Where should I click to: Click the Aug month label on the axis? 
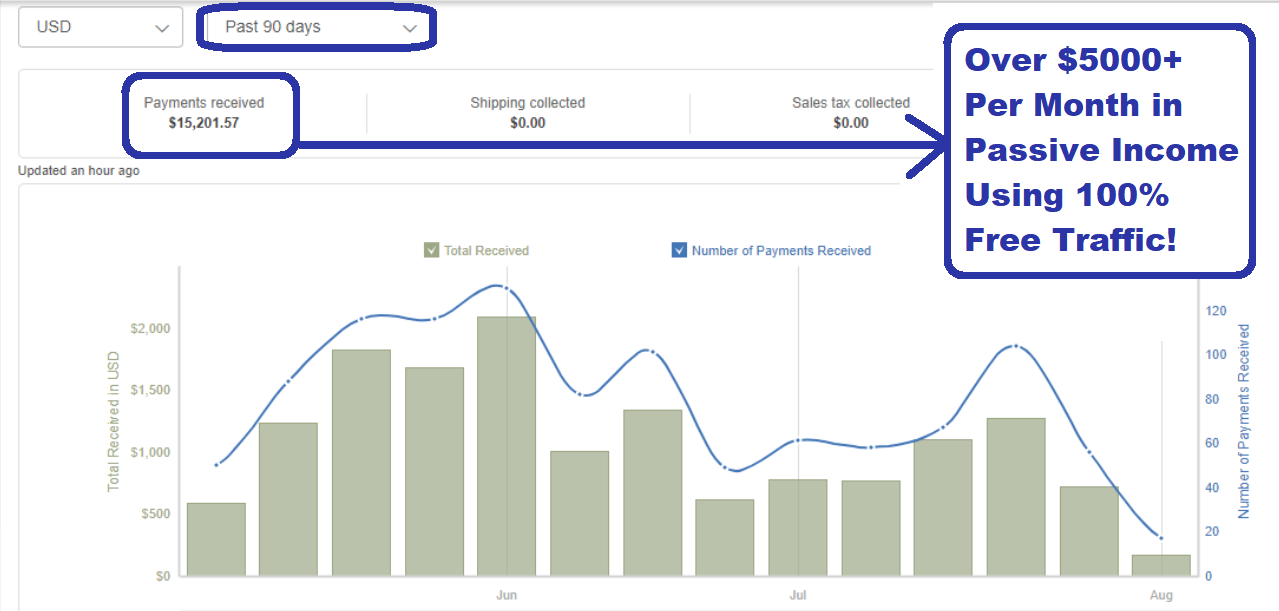1161,596
